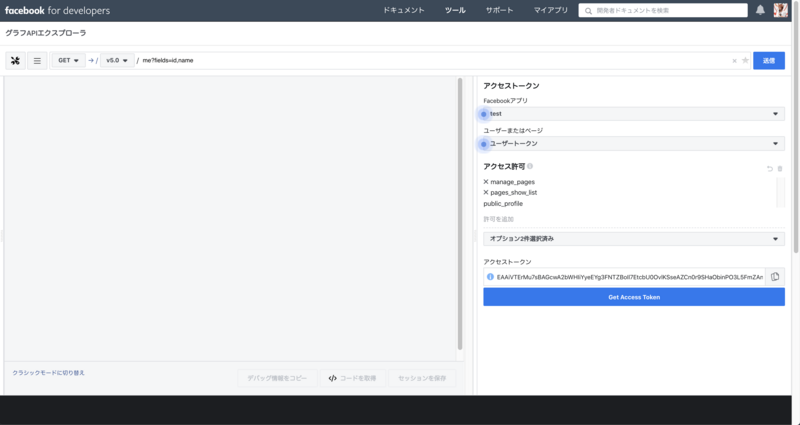Favorite the query with the star icon

tap(745, 61)
